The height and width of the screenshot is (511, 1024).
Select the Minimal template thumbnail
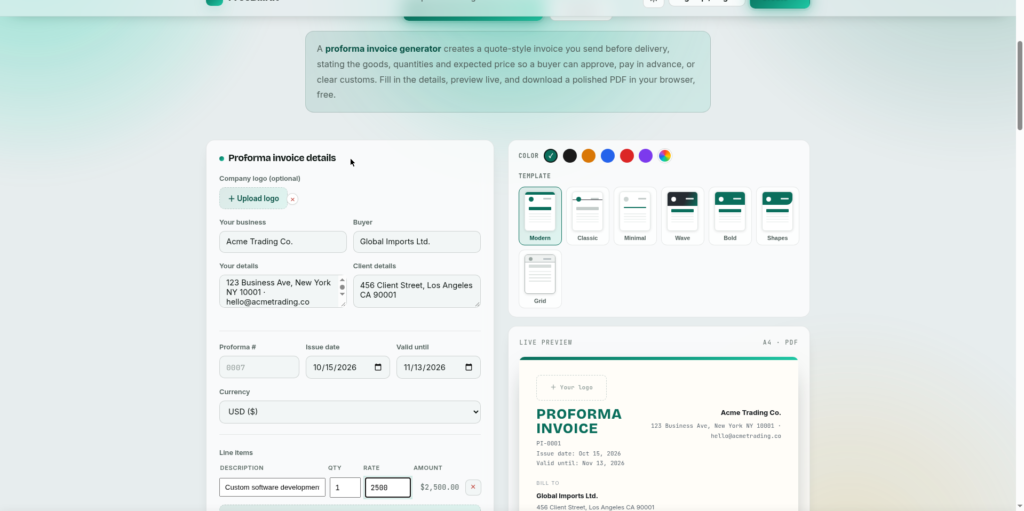coord(635,216)
